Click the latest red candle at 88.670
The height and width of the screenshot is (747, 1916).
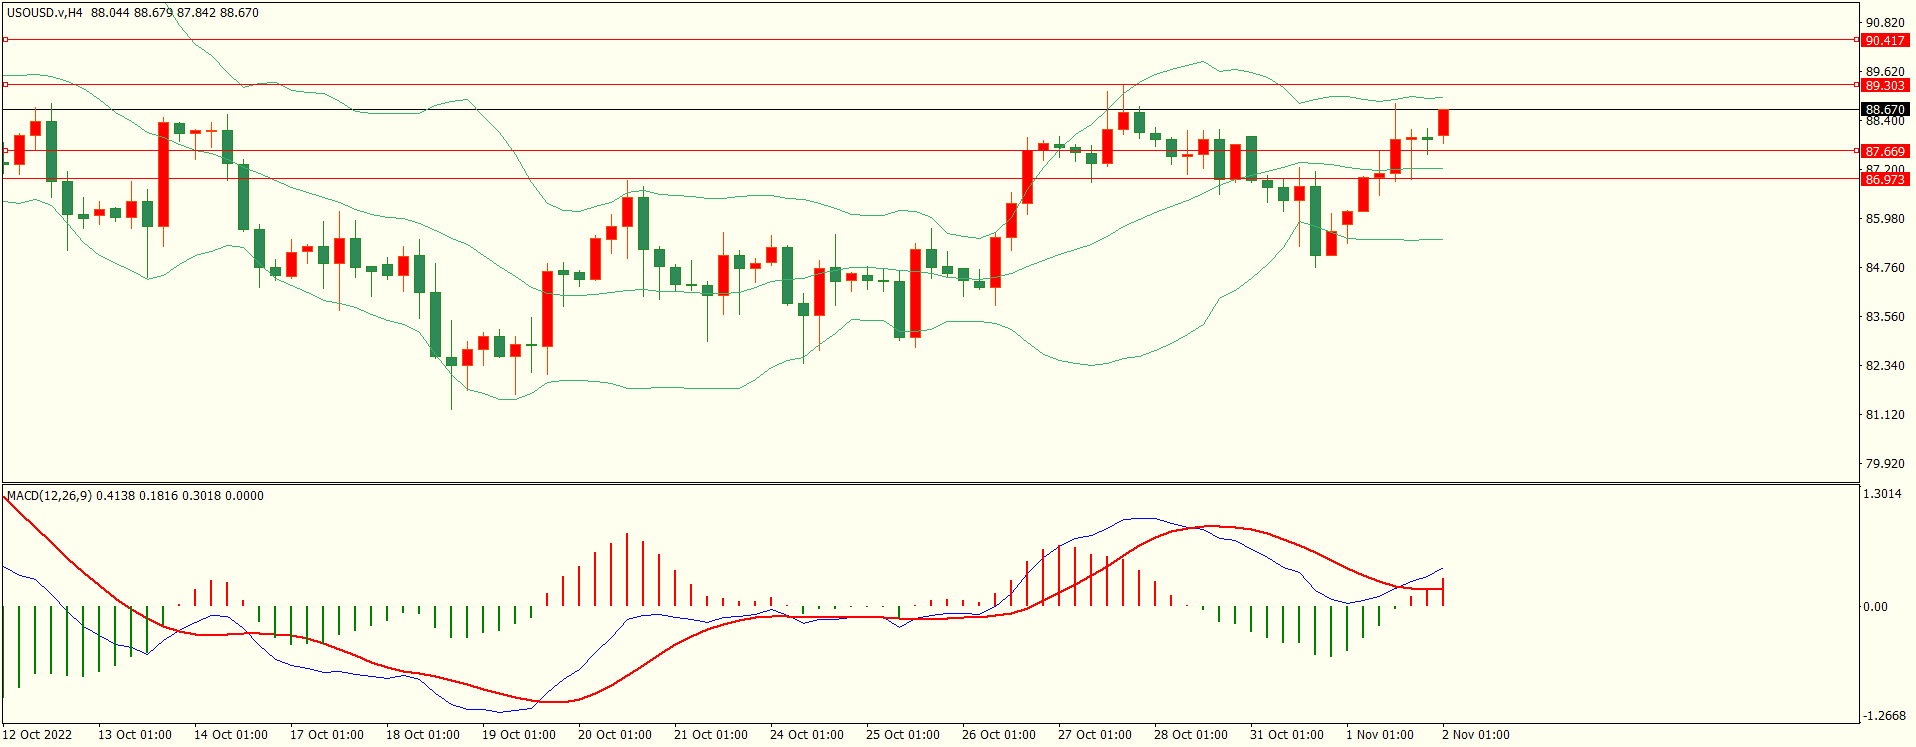(1443, 123)
